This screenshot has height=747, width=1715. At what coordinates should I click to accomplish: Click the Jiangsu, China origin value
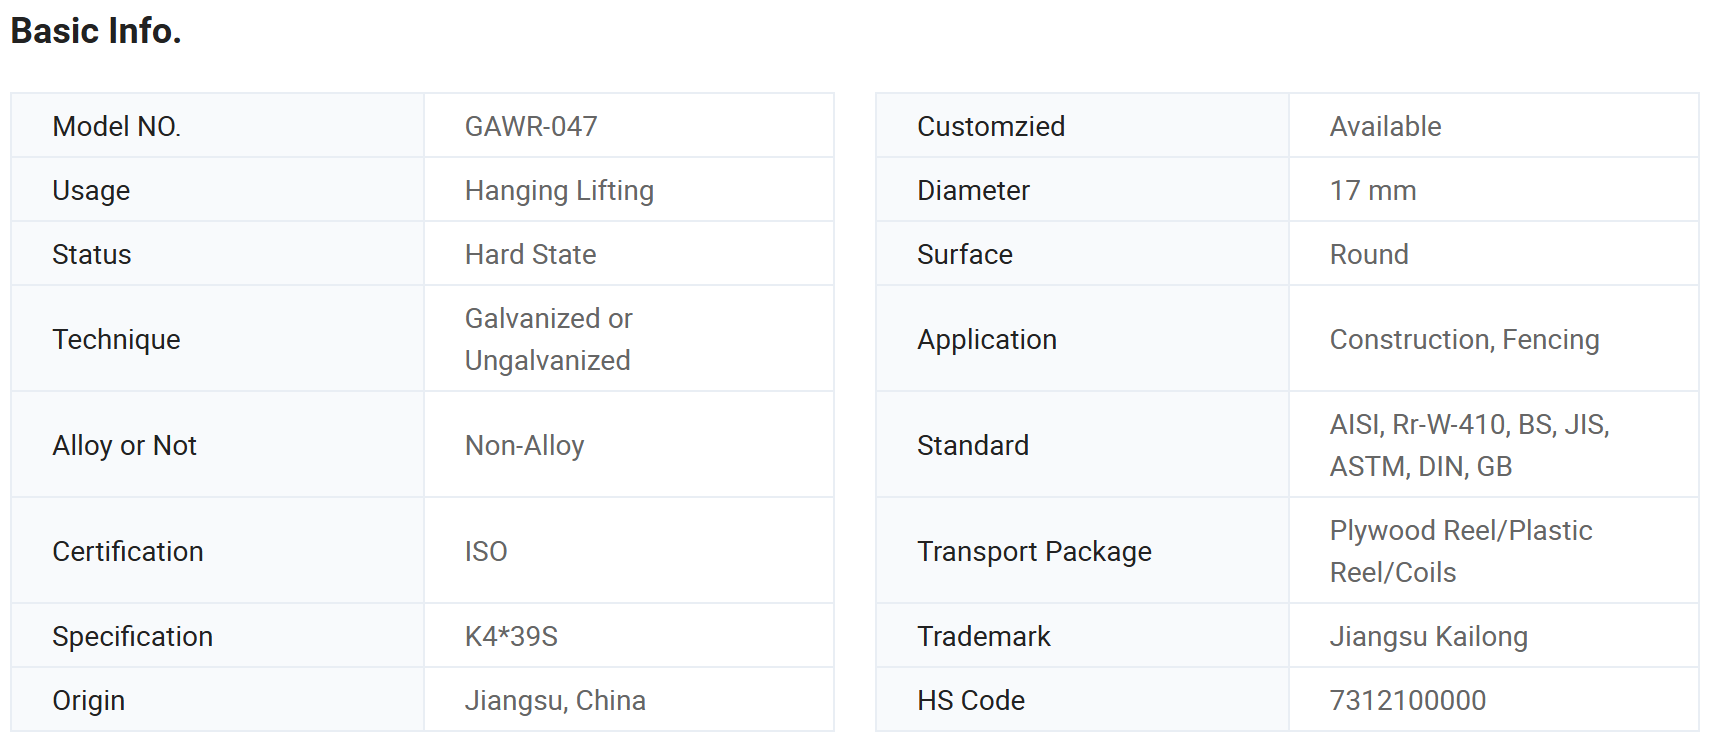(555, 700)
